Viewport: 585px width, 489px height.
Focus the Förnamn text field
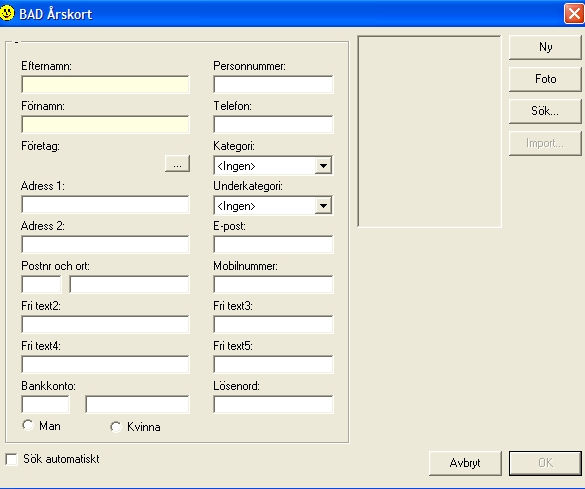(106, 124)
